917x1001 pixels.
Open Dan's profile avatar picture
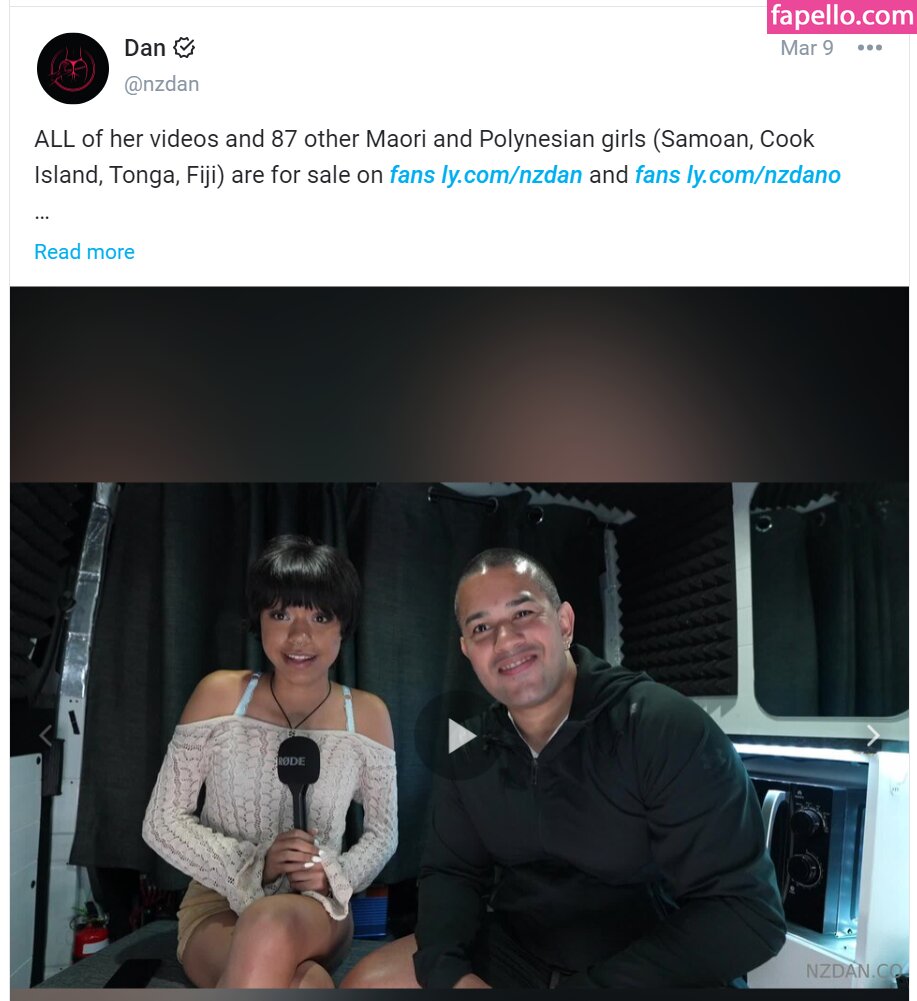tap(73, 68)
